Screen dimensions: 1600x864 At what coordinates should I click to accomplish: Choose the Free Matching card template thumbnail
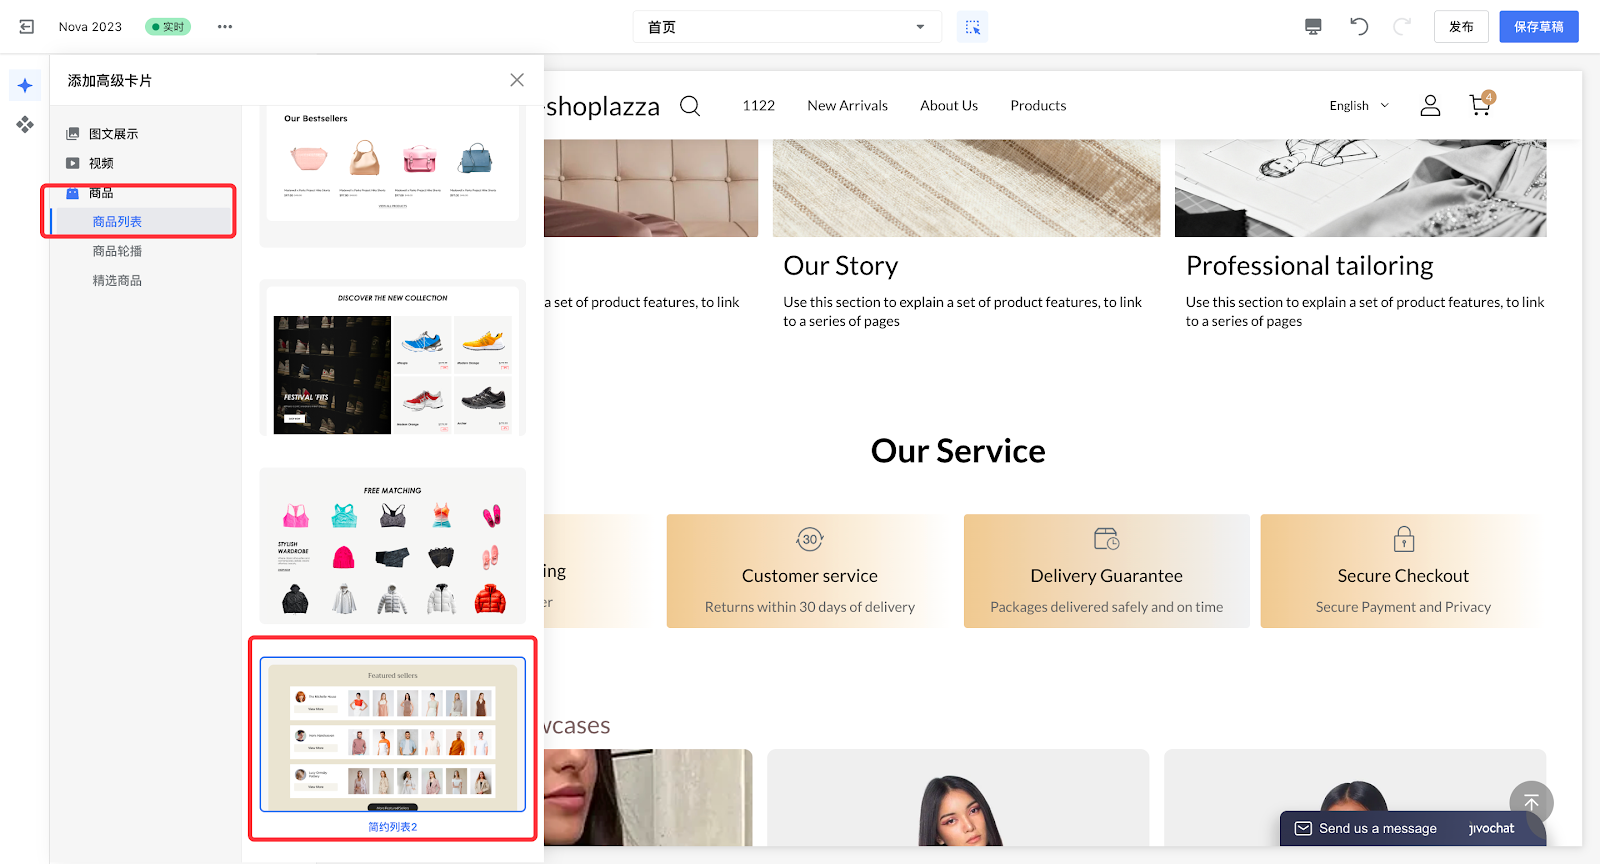click(x=393, y=546)
